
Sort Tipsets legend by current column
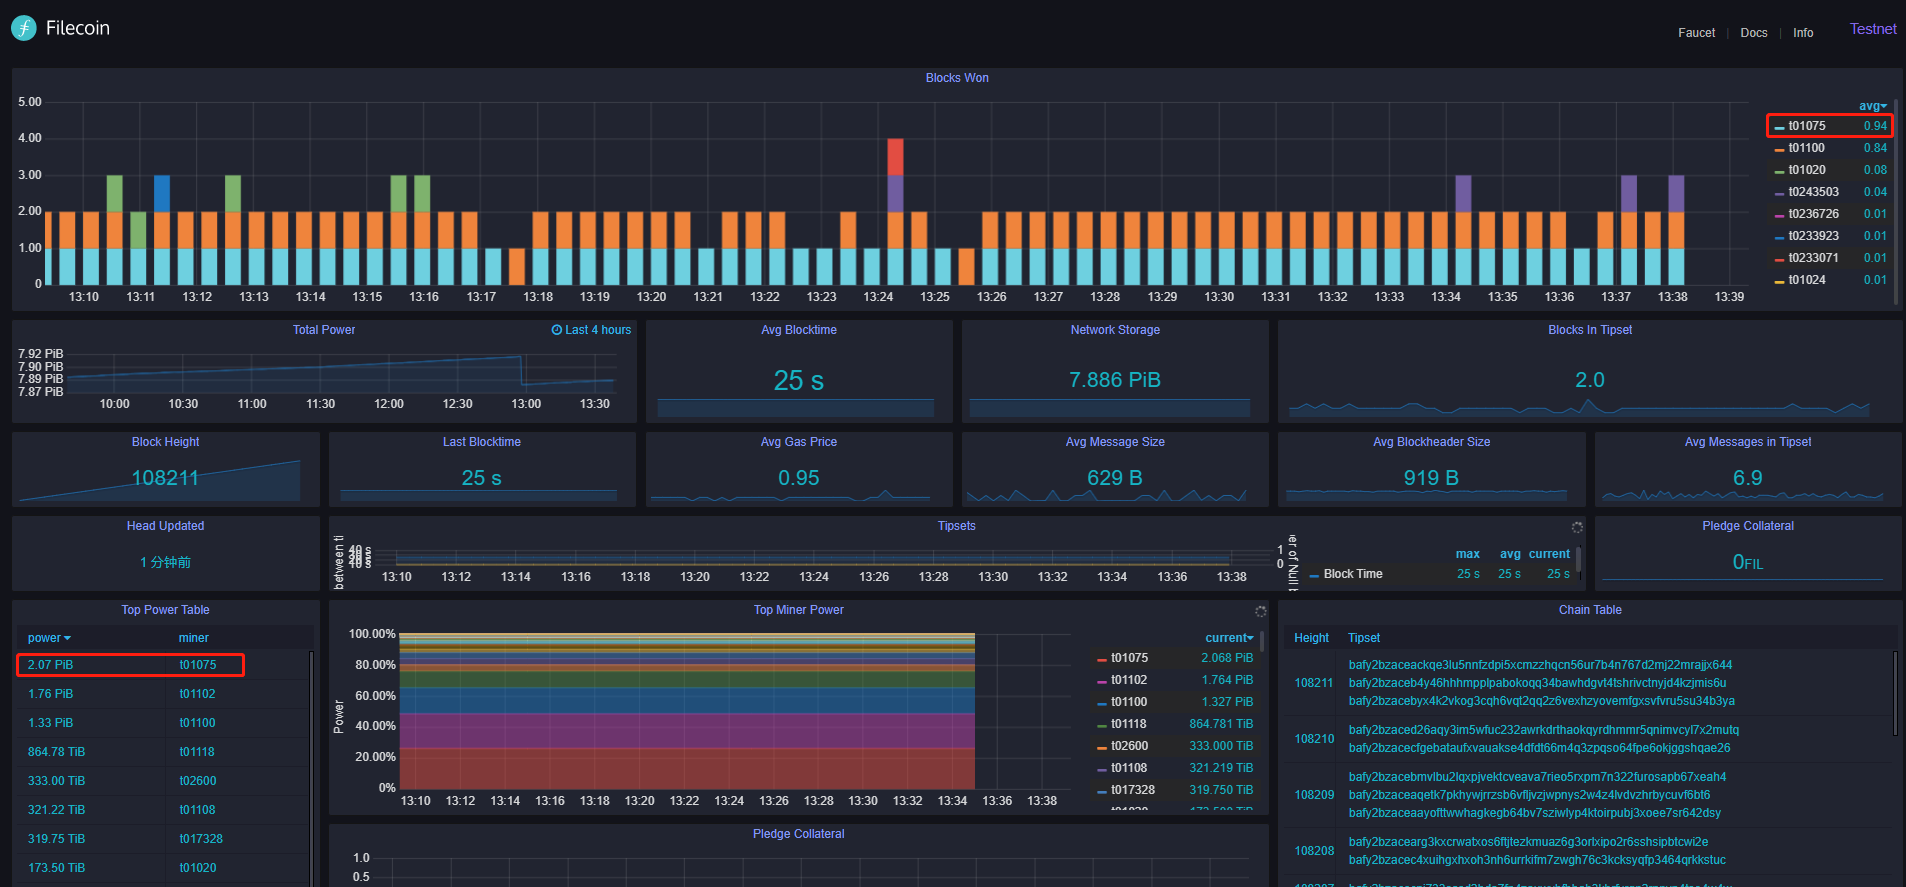pos(1549,554)
